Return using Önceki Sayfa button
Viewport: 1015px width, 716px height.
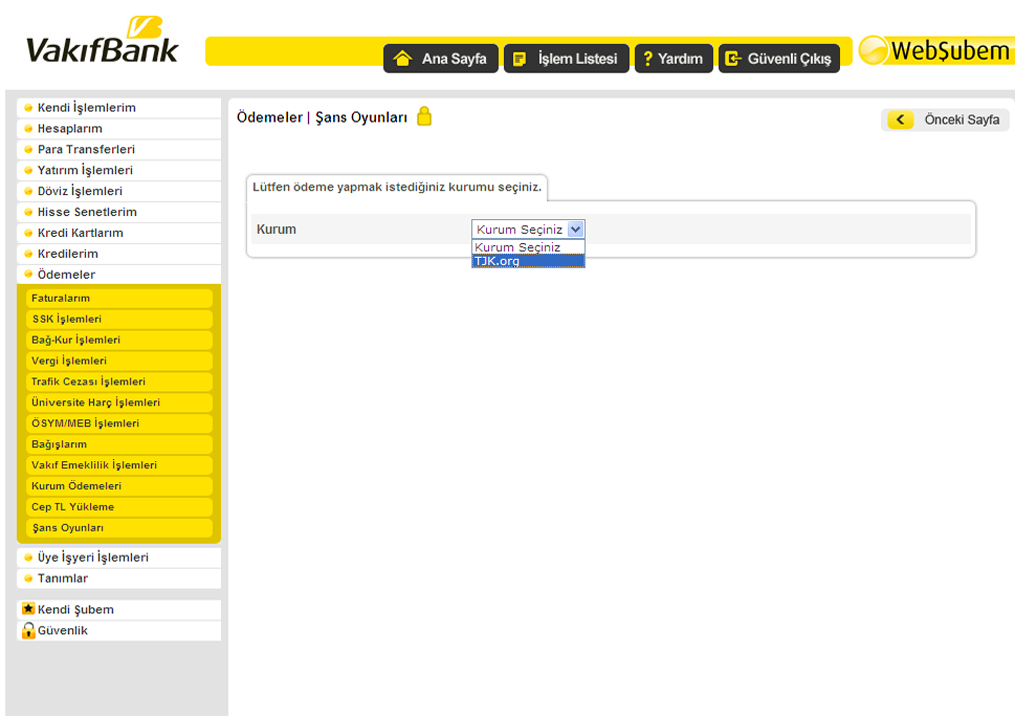[x=944, y=120]
